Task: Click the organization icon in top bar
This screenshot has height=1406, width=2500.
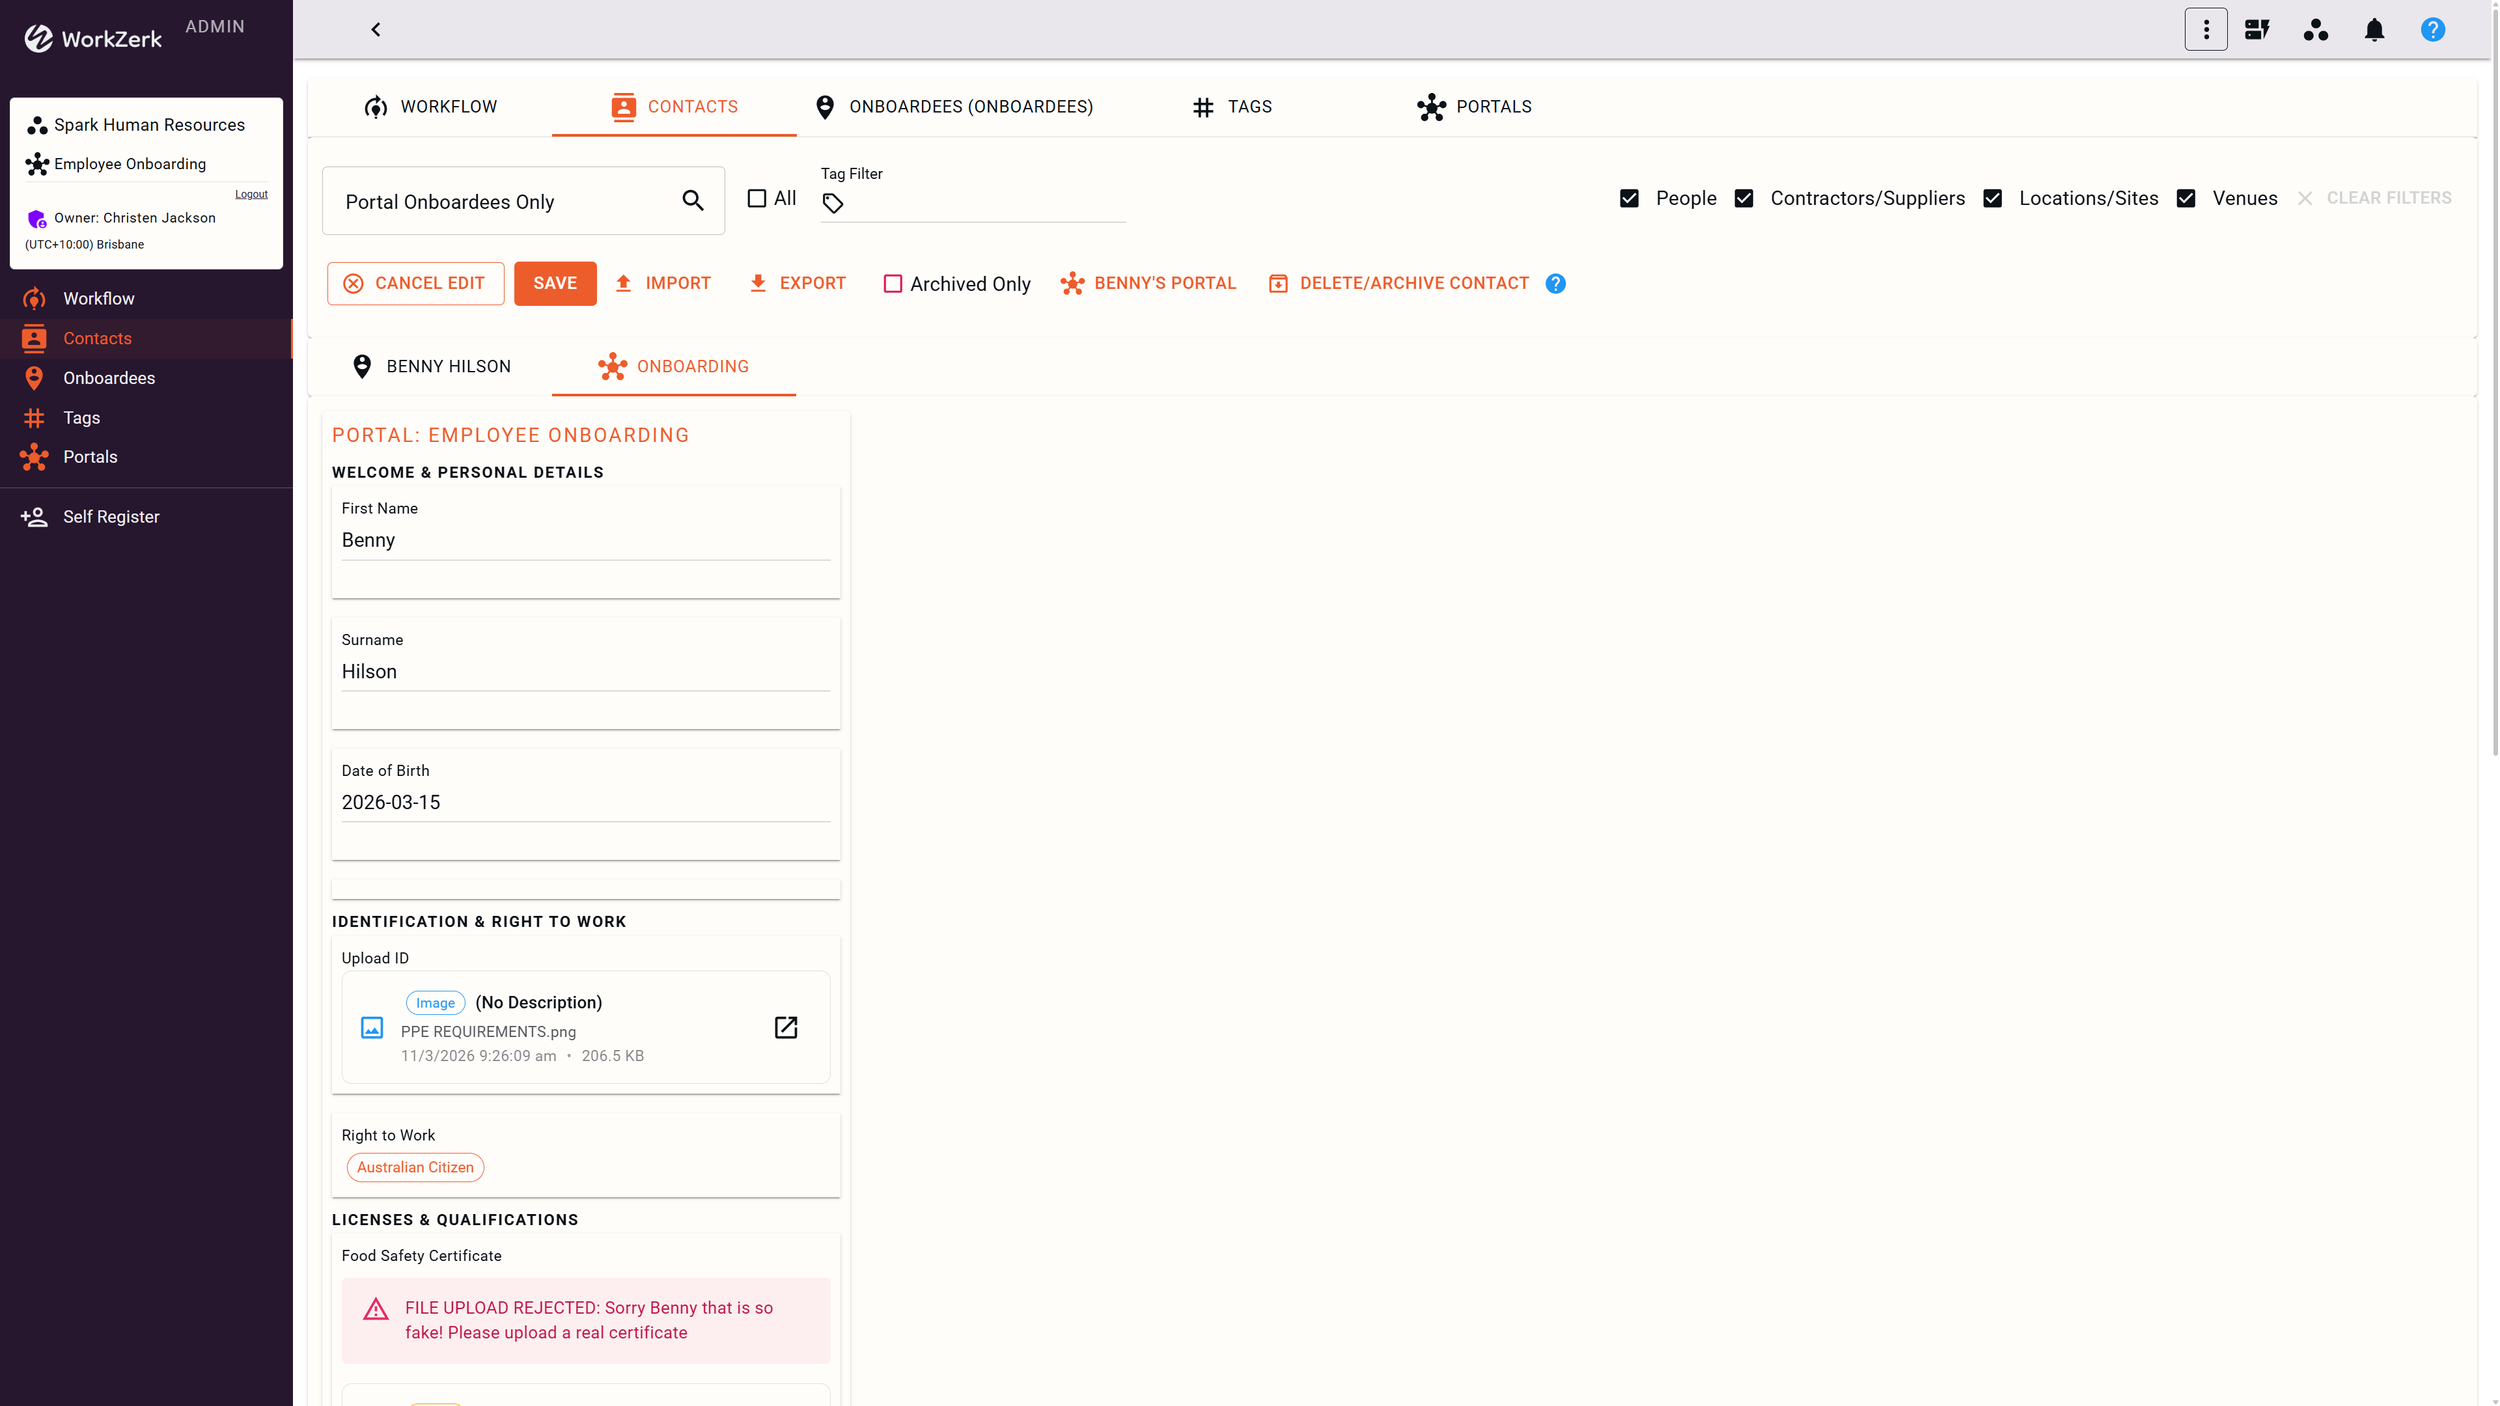Action: click(x=2315, y=30)
